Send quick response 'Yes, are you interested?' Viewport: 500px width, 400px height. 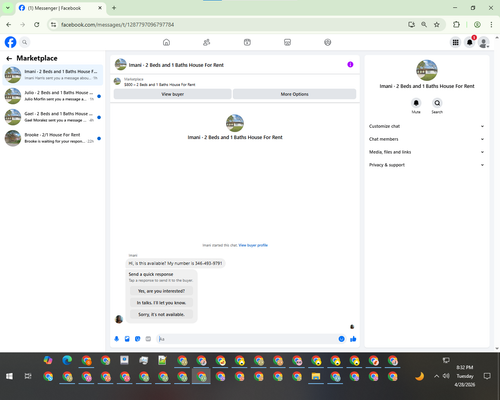[x=161, y=291]
